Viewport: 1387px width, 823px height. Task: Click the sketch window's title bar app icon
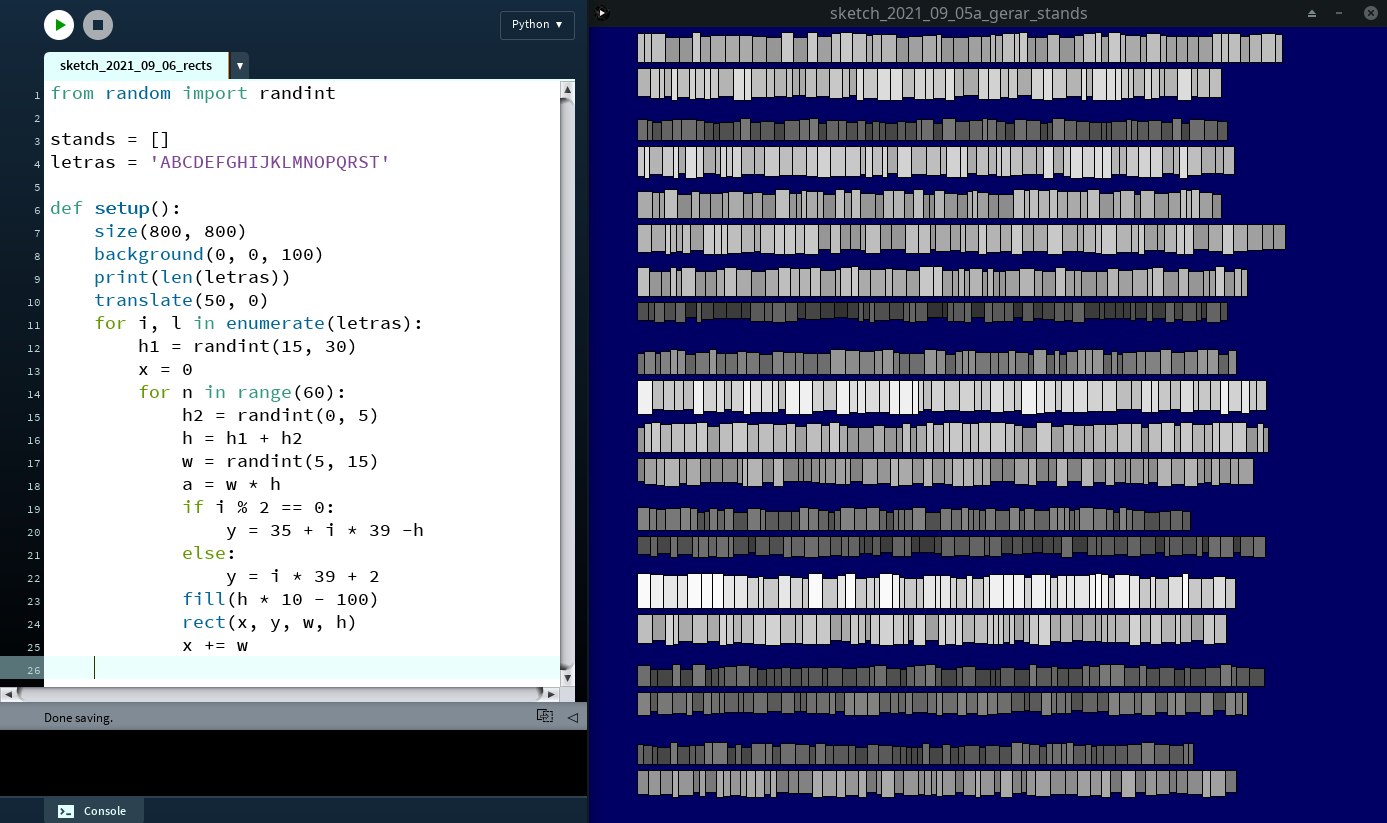coord(600,13)
